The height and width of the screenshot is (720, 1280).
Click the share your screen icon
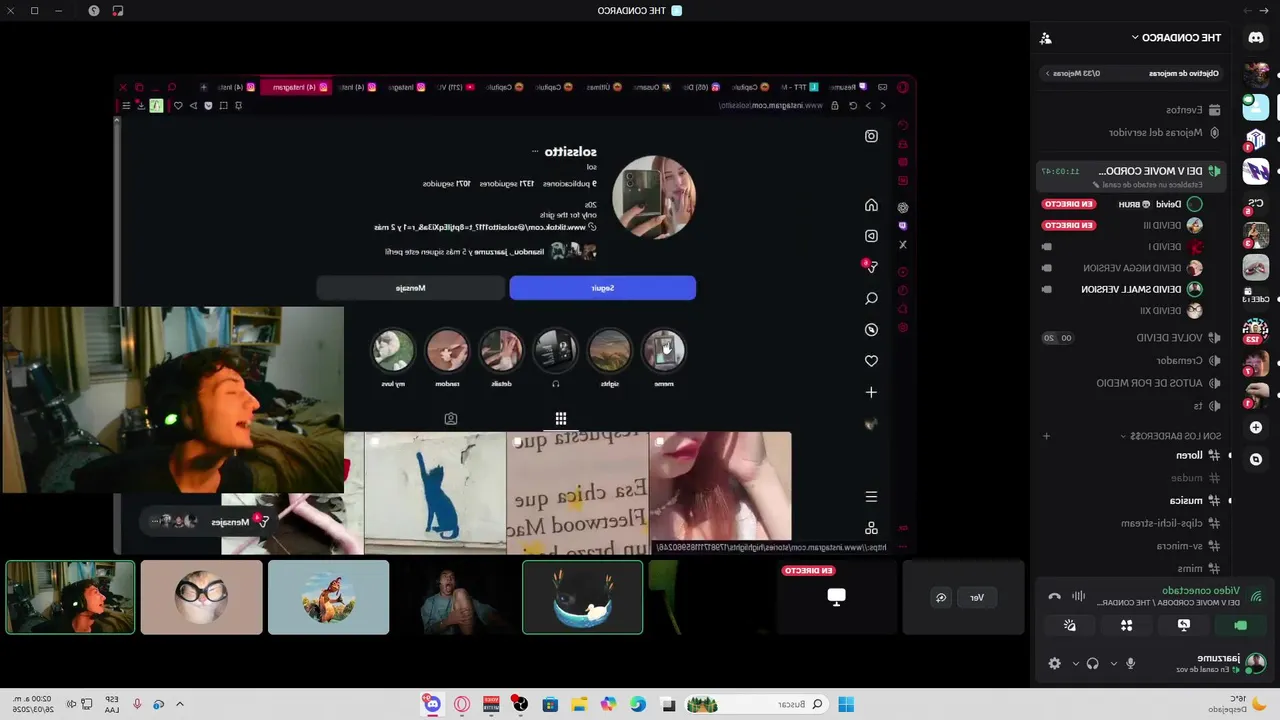pos(1184,625)
